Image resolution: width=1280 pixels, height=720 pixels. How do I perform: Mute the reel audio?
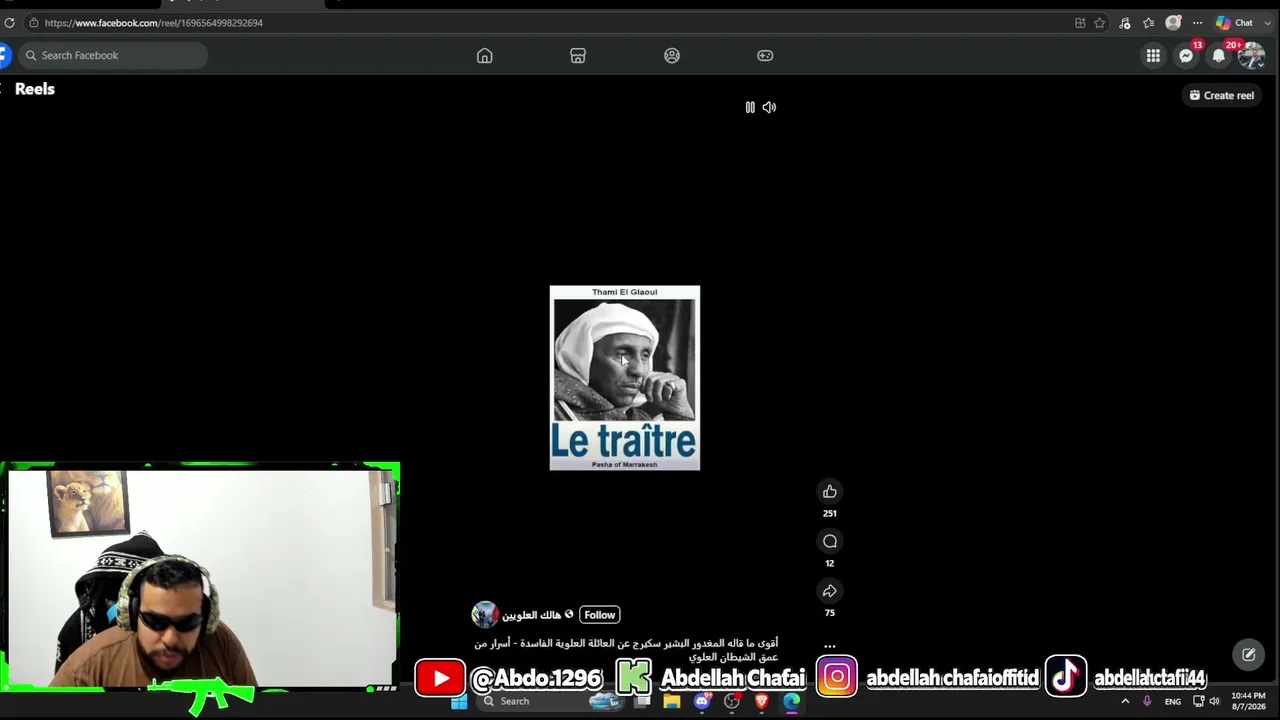[769, 107]
